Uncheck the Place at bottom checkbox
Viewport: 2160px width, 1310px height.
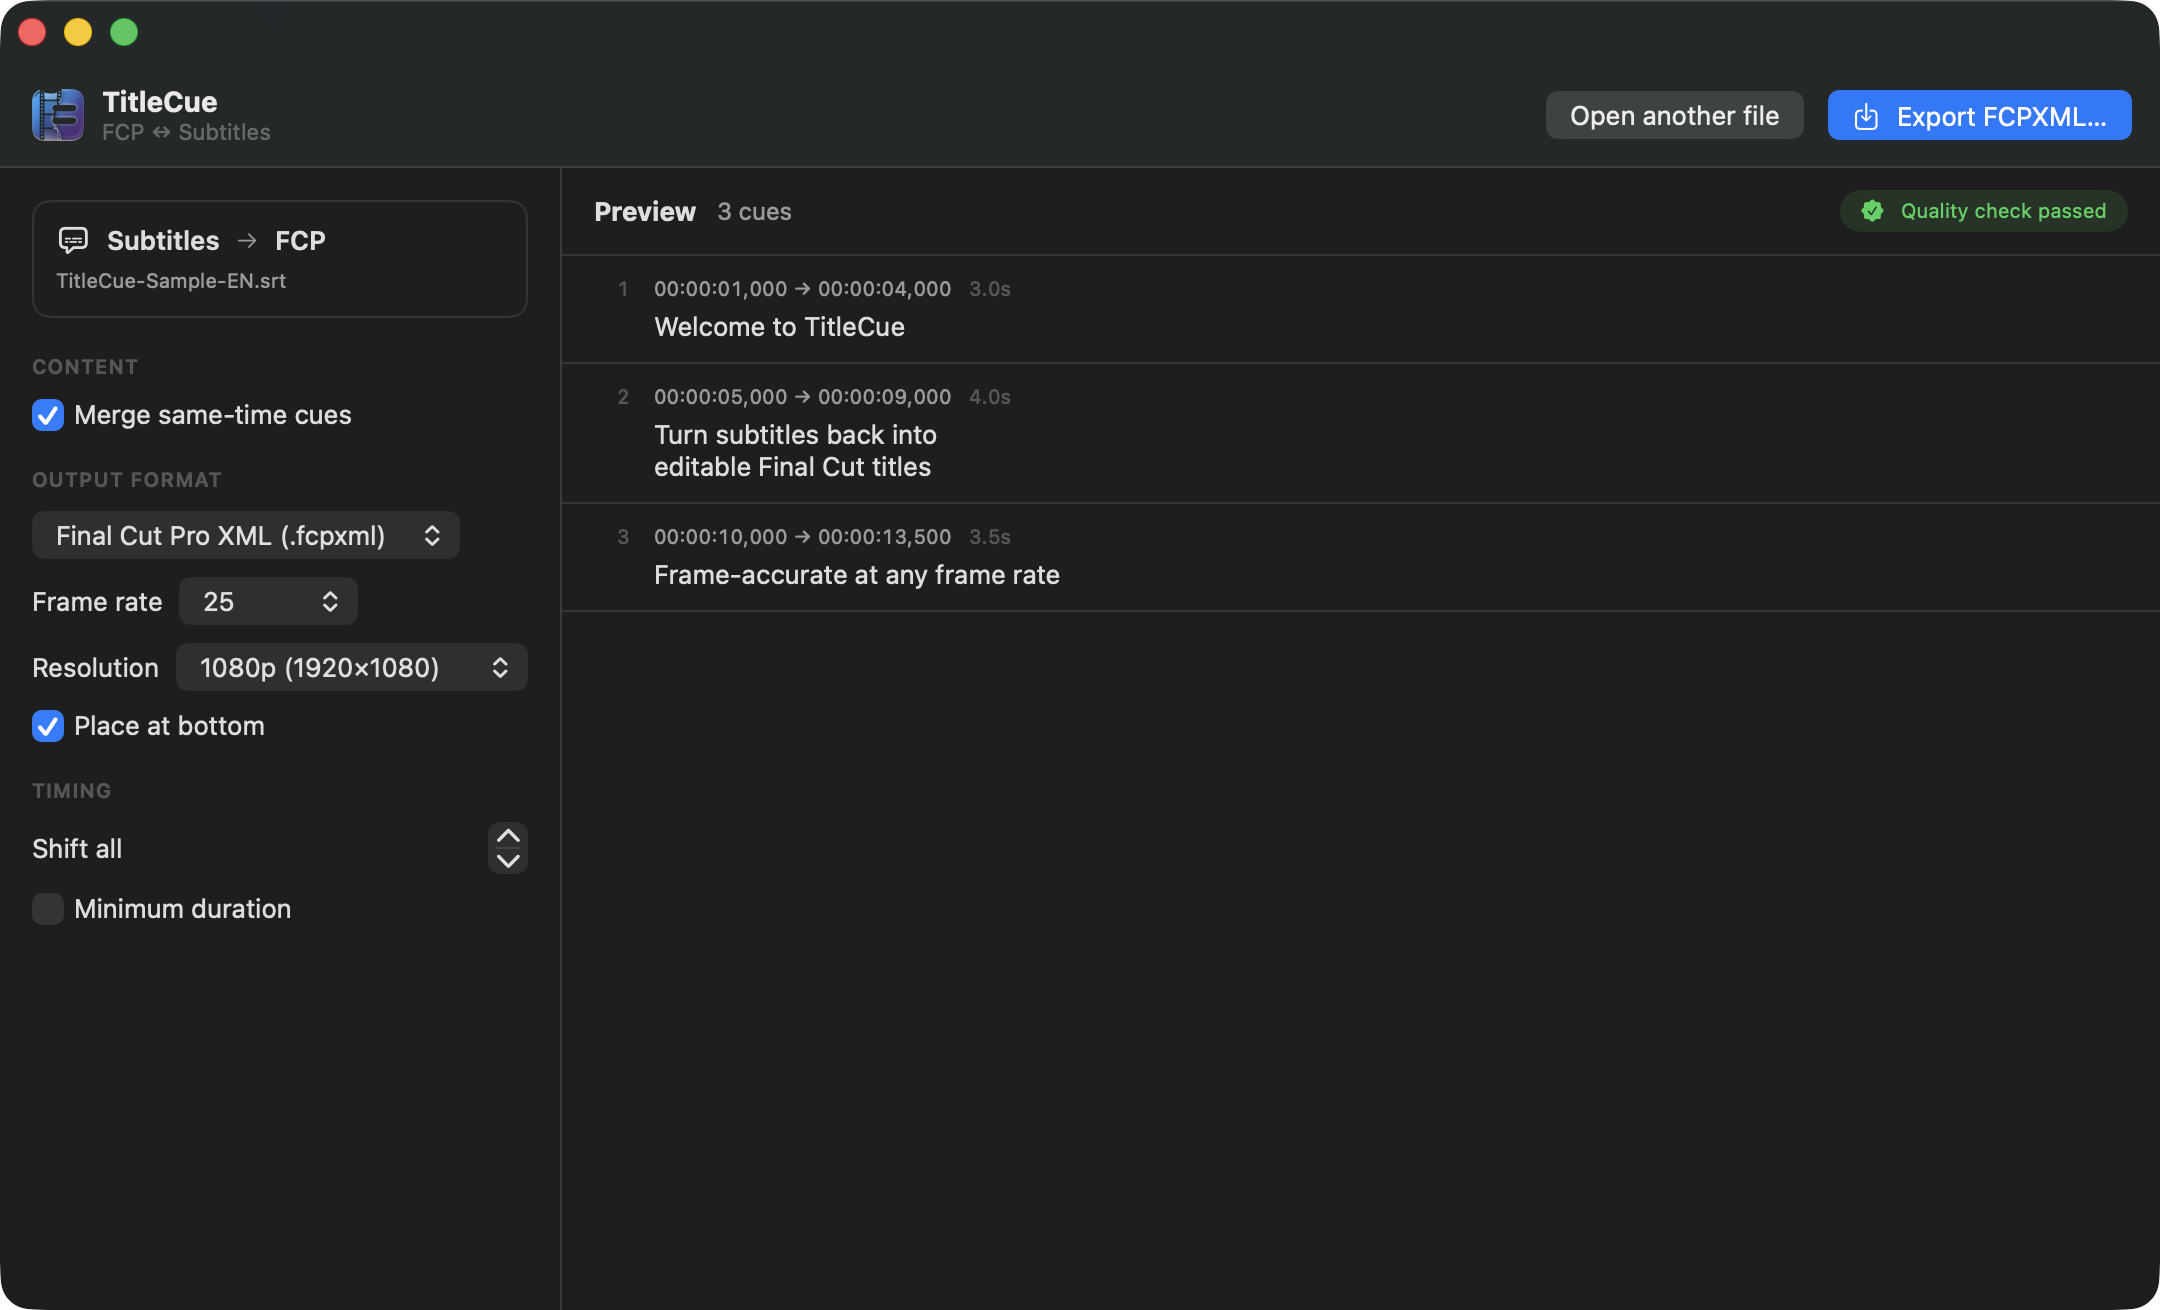48,726
